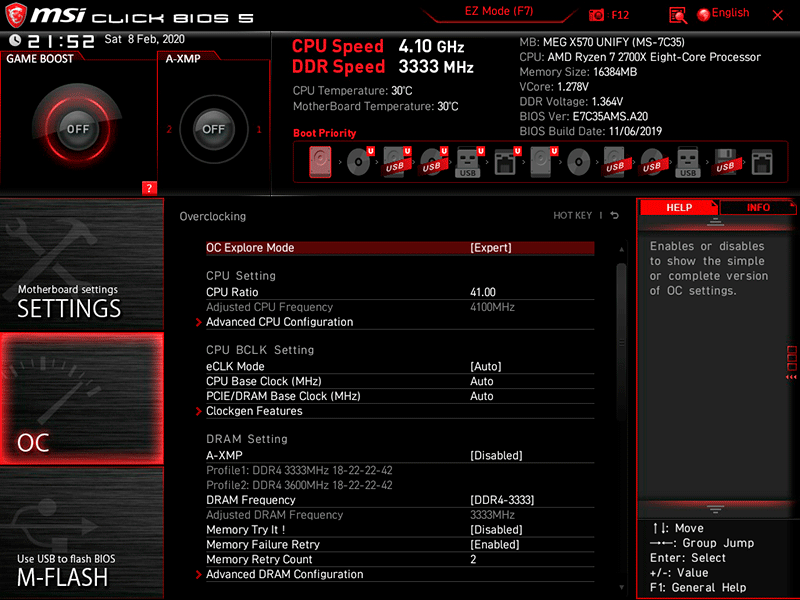Screen dimensions: 800x600
Task: Click scroll-up arrow of settings list
Action: tap(621, 249)
